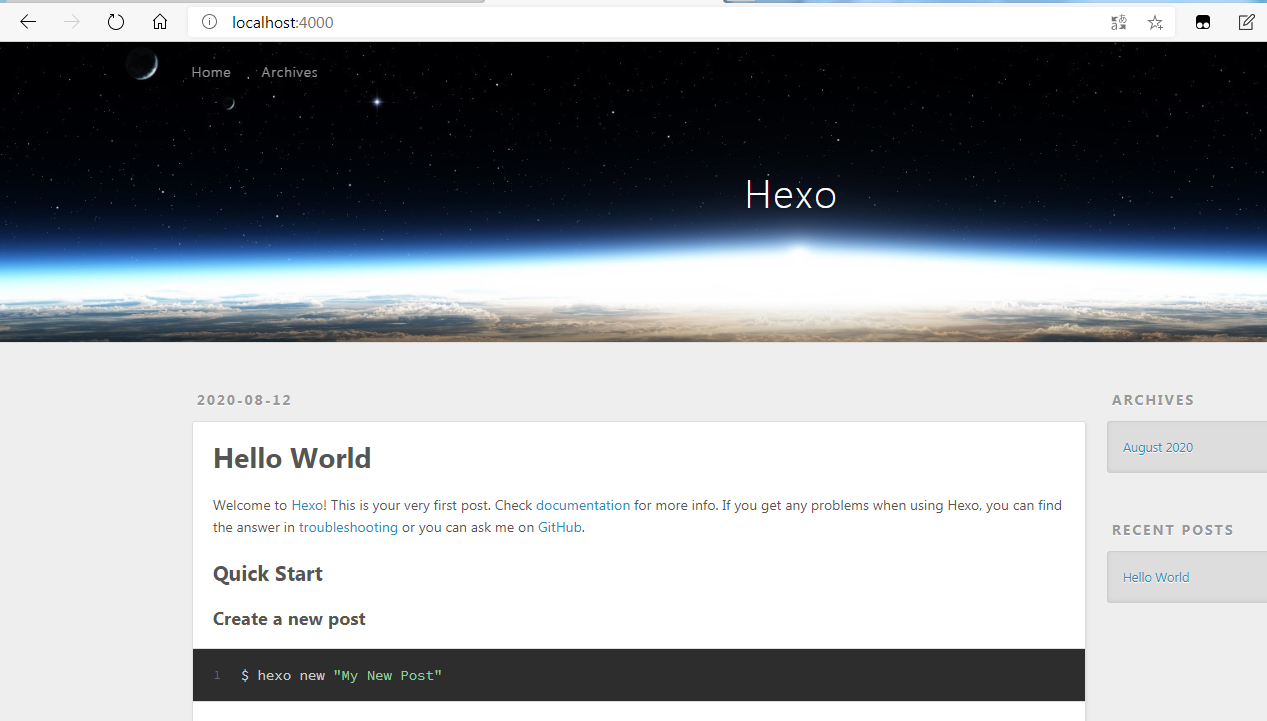Image resolution: width=1267 pixels, height=721 pixels.
Task: Follow the Hexo link in post
Action: [x=307, y=505]
